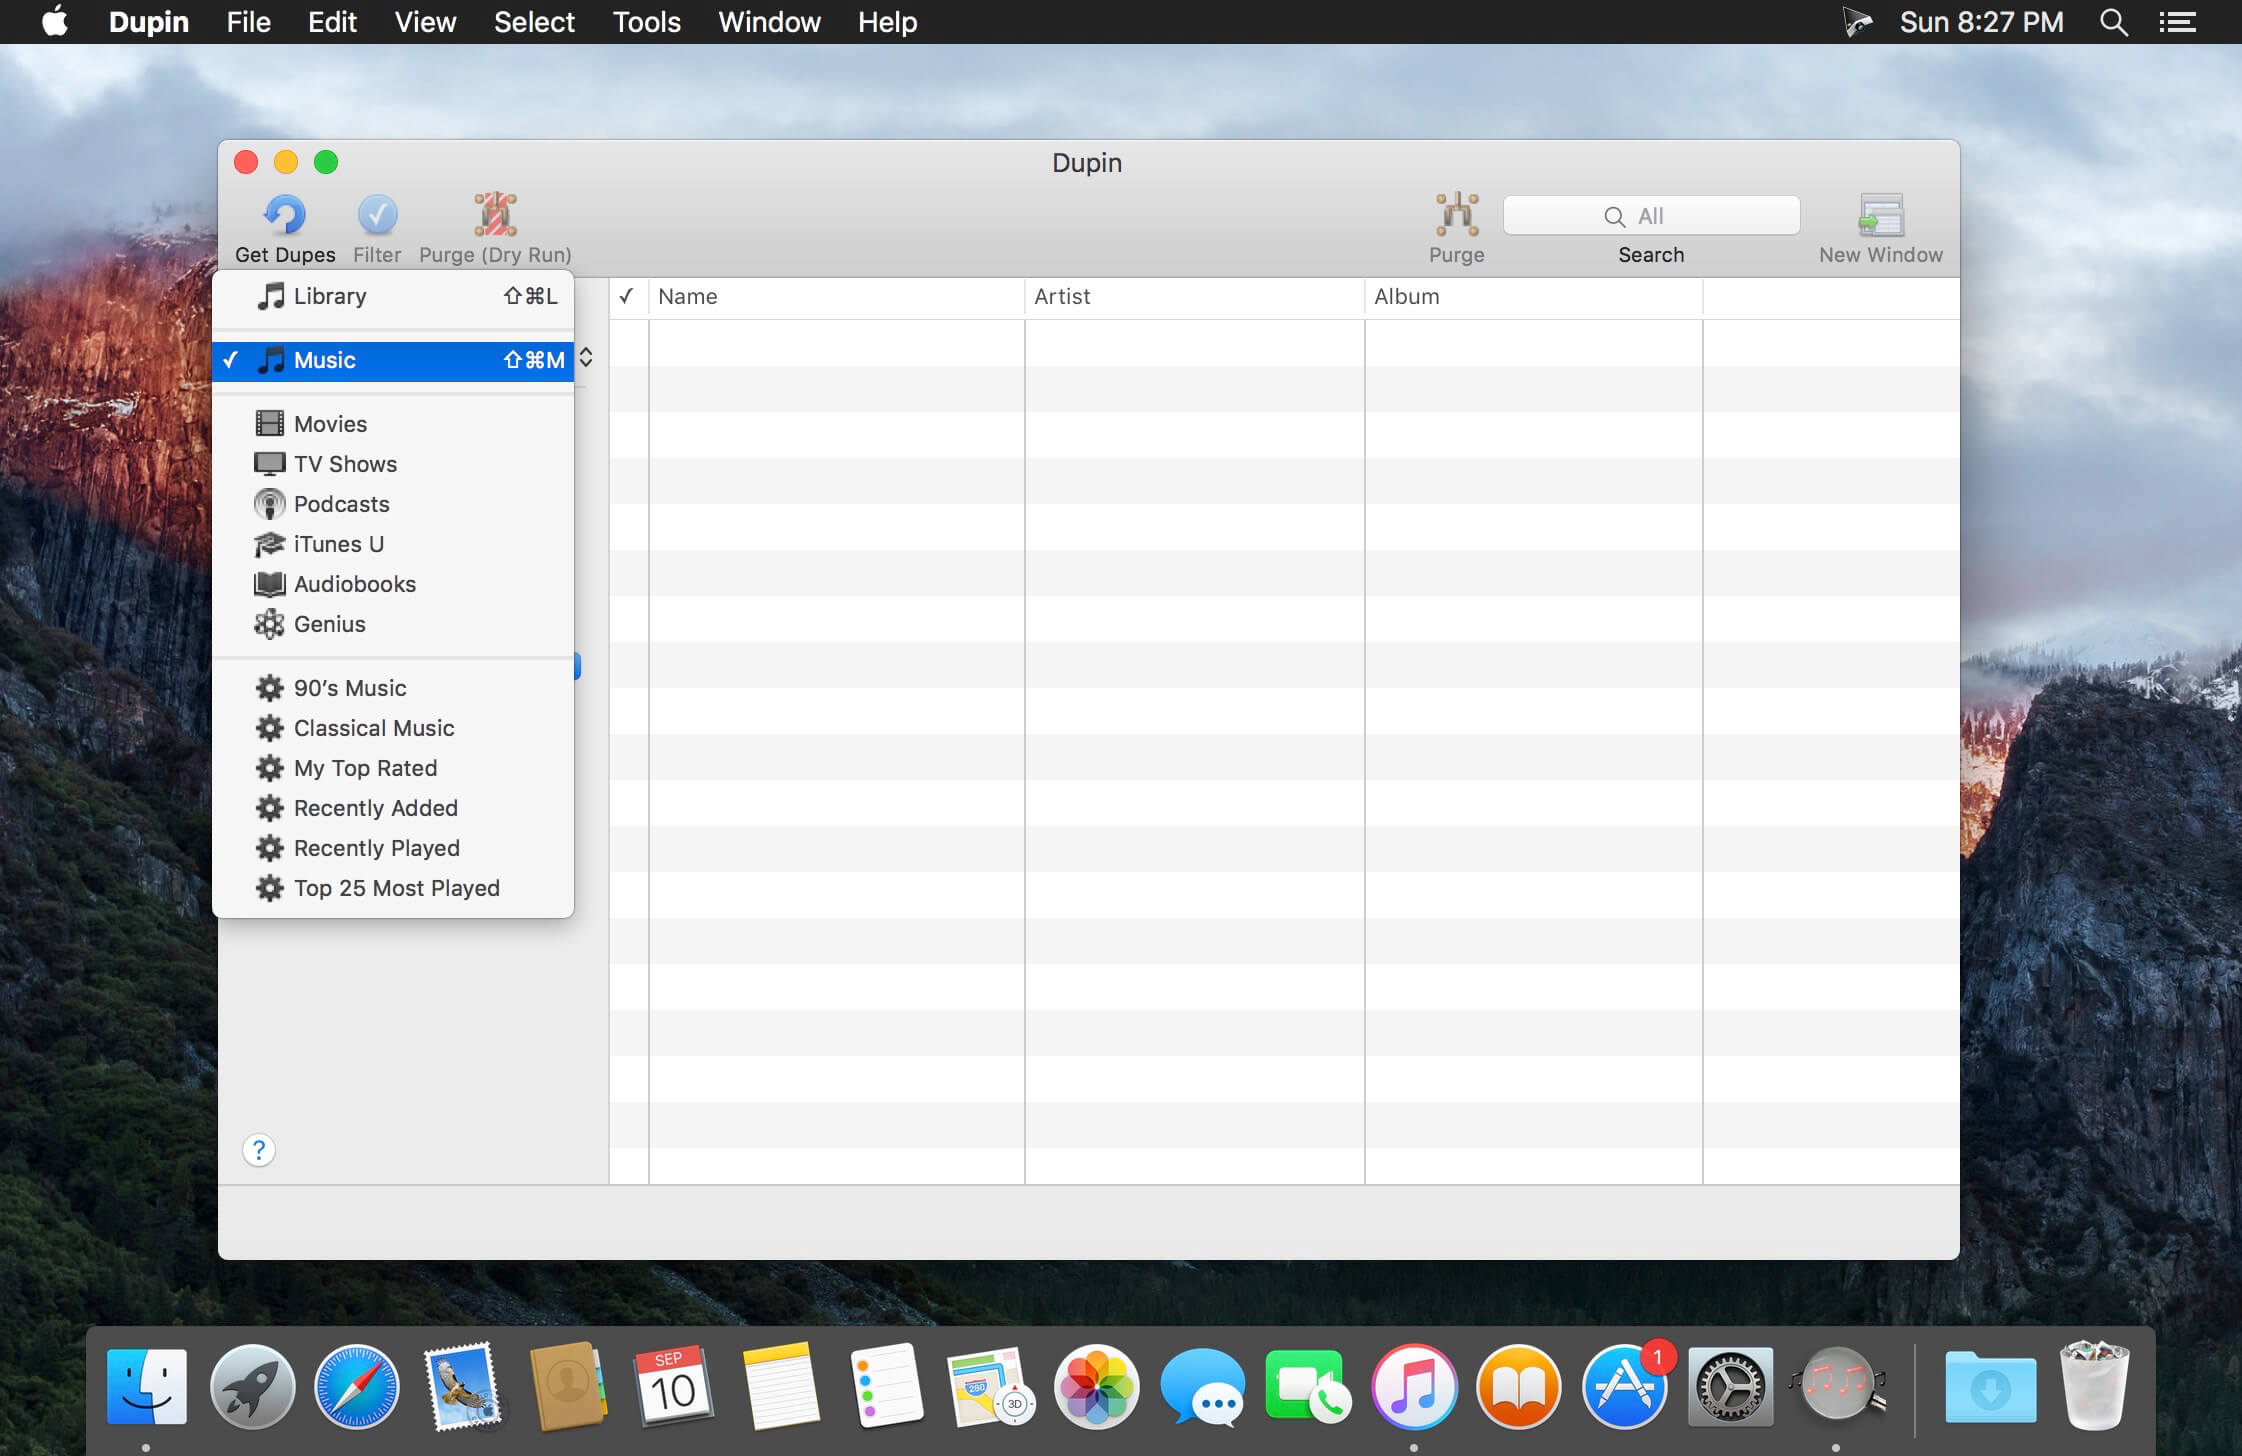Choose Library from the playlist popup
This screenshot has height=1456, width=2242.
coord(393,296)
